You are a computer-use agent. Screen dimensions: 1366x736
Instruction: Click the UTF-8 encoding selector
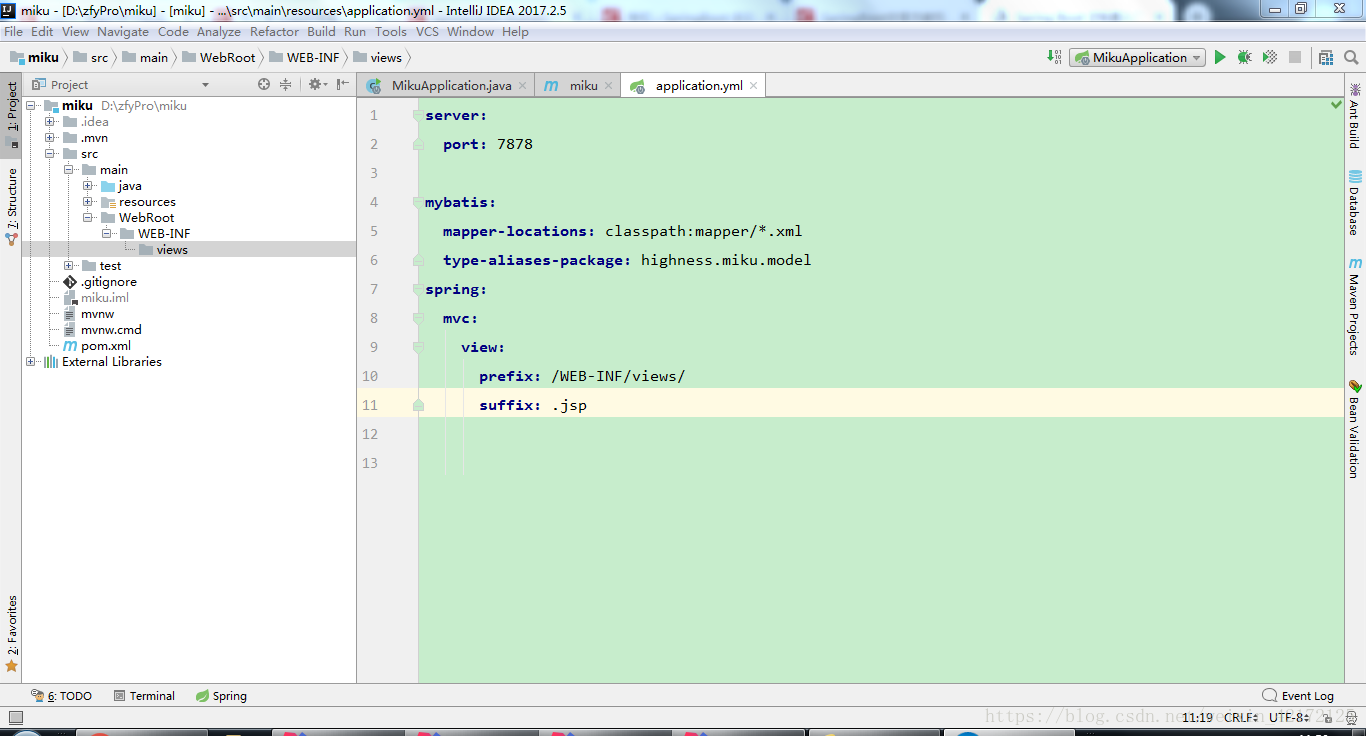1288,717
